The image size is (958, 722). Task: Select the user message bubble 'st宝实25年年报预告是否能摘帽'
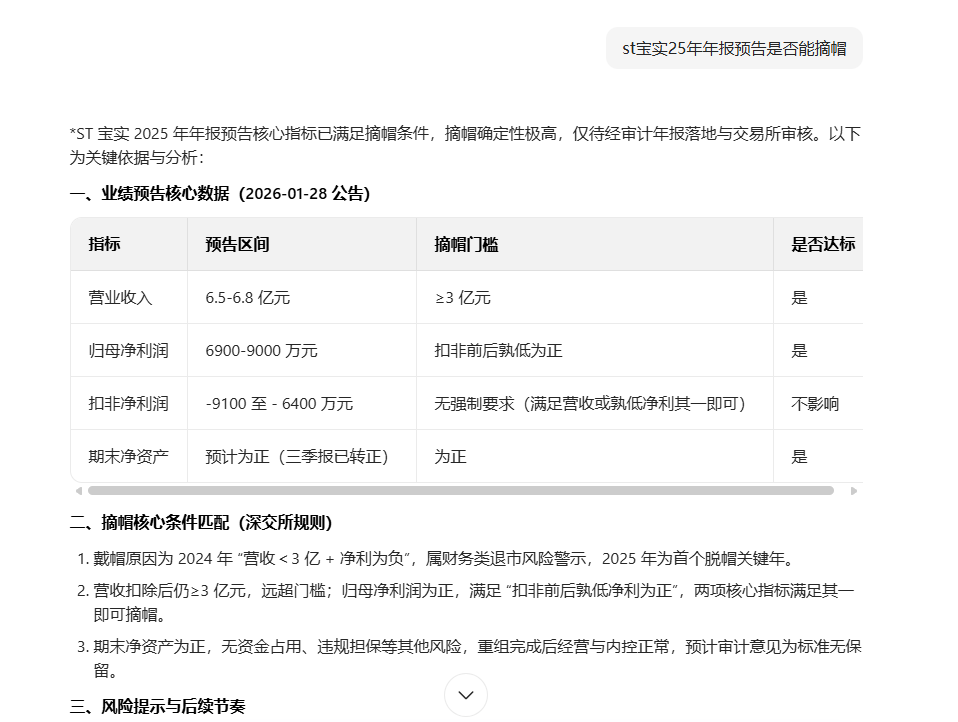tap(734, 48)
